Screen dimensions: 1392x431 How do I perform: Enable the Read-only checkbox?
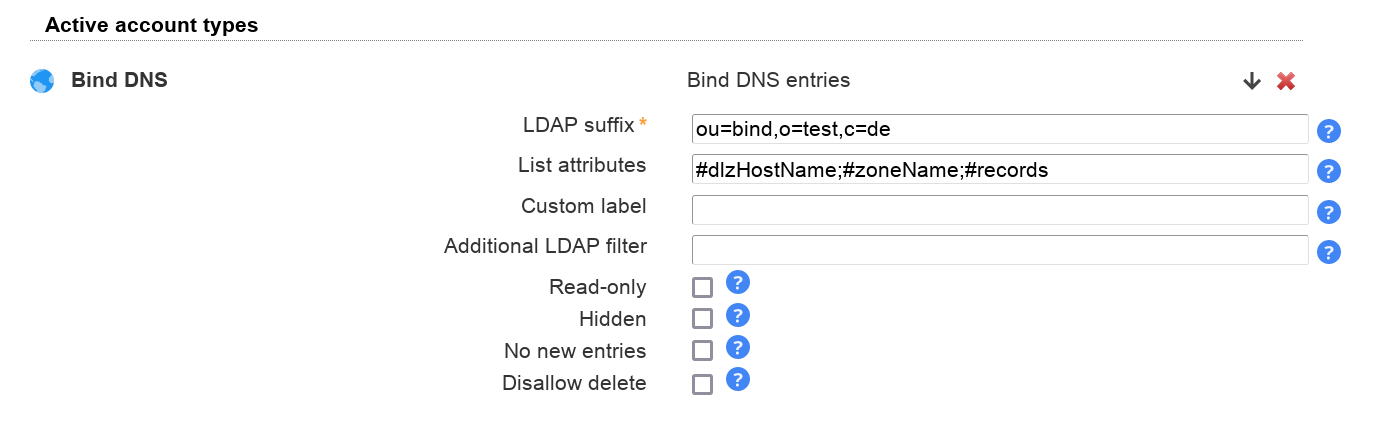(703, 288)
